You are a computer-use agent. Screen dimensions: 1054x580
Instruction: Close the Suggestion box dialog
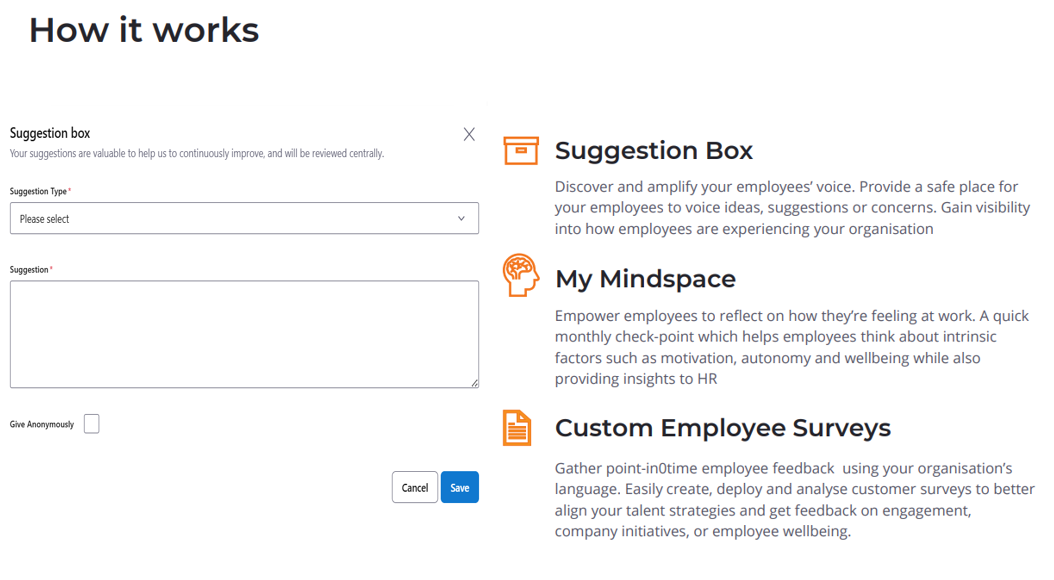[x=469, y=134]
